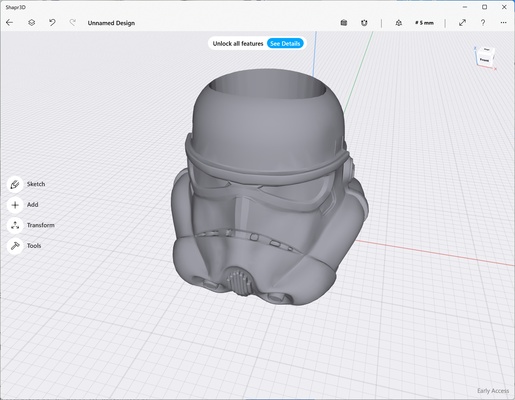Viewport: 515px width, 400px height.
Task: Select the stormtrooper helmet model
Action: click(x=269, y=187)
